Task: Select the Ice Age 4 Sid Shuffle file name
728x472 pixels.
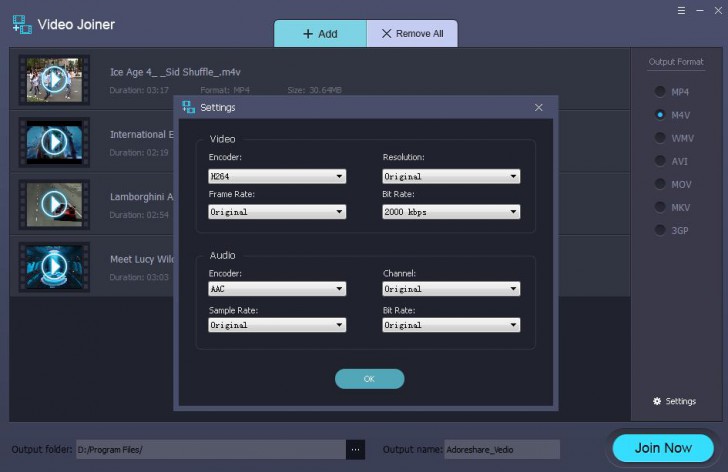Action: click(175, 72)
